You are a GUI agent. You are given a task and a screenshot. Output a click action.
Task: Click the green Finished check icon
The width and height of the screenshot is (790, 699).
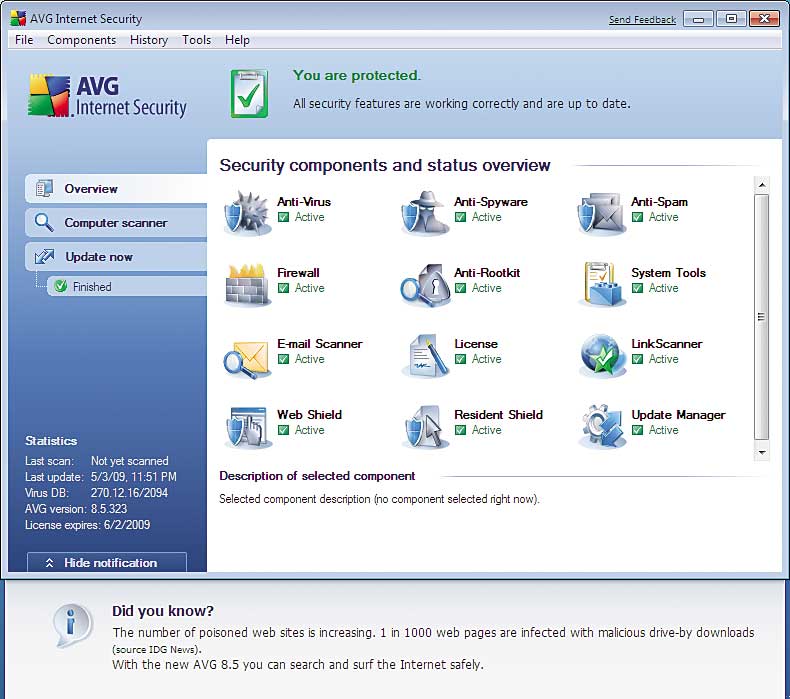[60, 286]
